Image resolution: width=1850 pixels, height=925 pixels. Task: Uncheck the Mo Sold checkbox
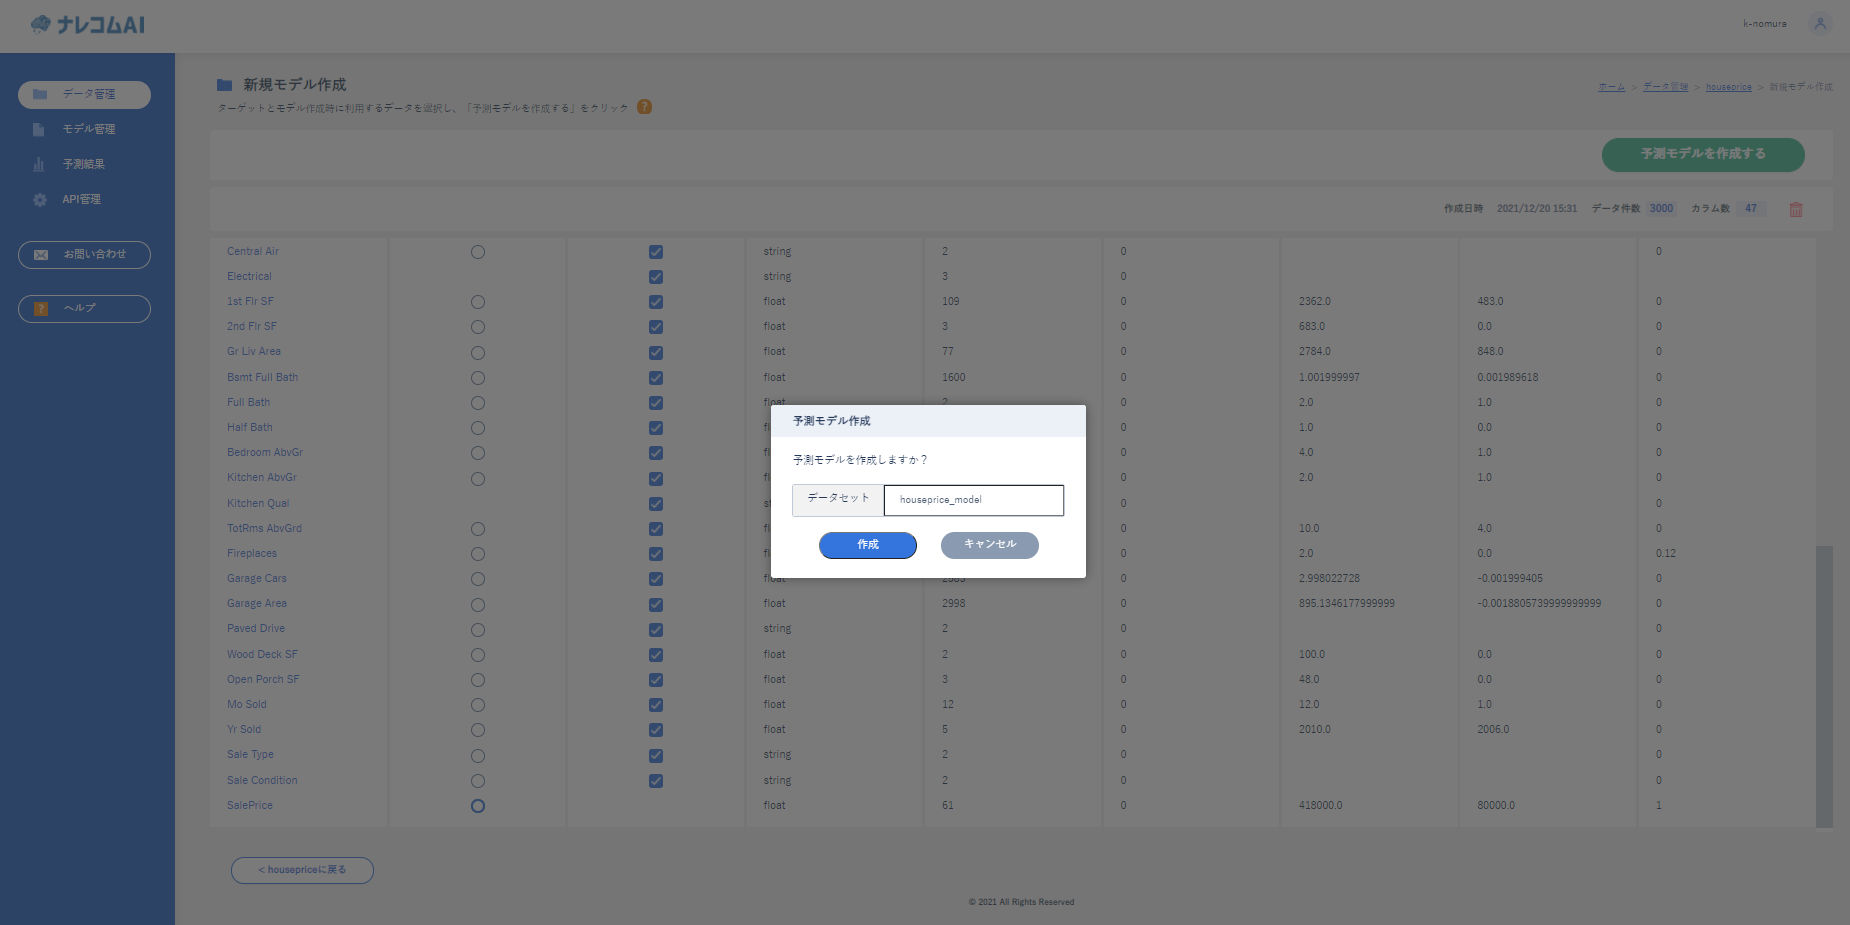pyautogui.click(x=656, y=705)
